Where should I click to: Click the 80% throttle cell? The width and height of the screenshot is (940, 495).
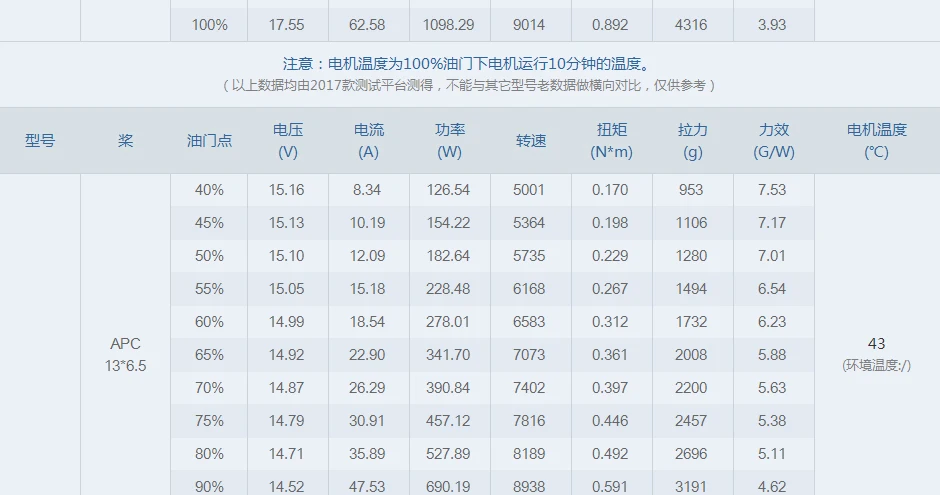(x=209, y=454)
